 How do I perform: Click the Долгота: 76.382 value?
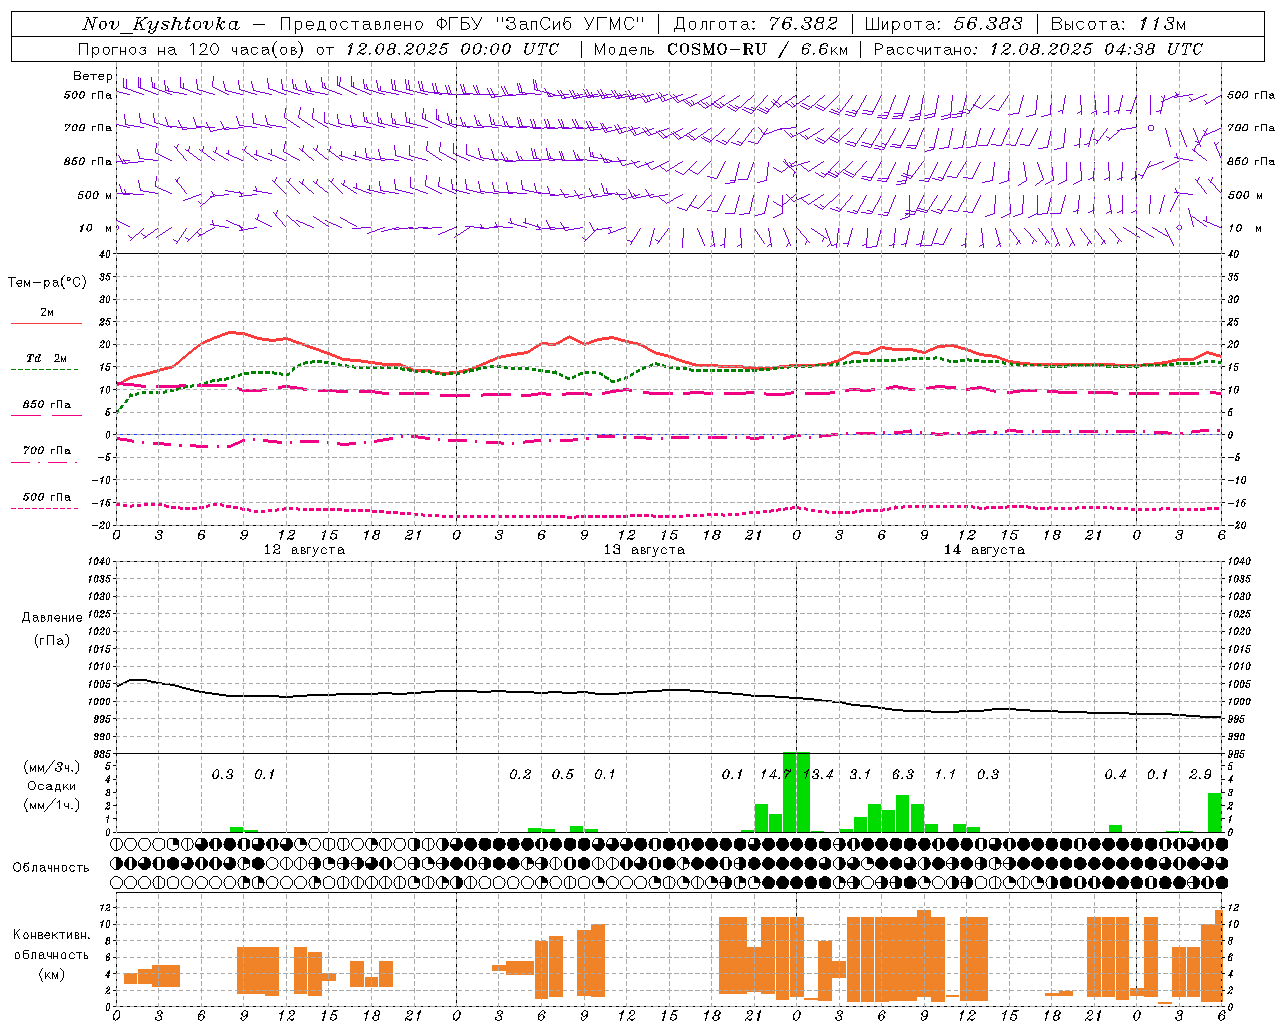tap(755, 24)
